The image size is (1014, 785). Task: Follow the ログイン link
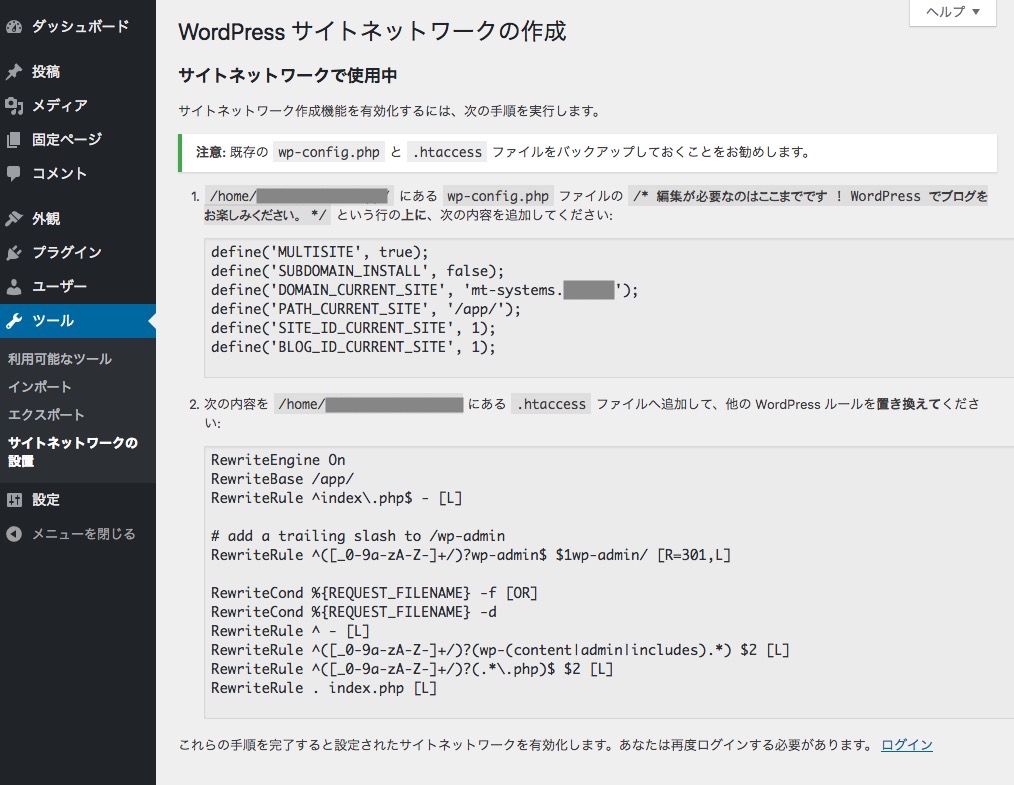907,745
